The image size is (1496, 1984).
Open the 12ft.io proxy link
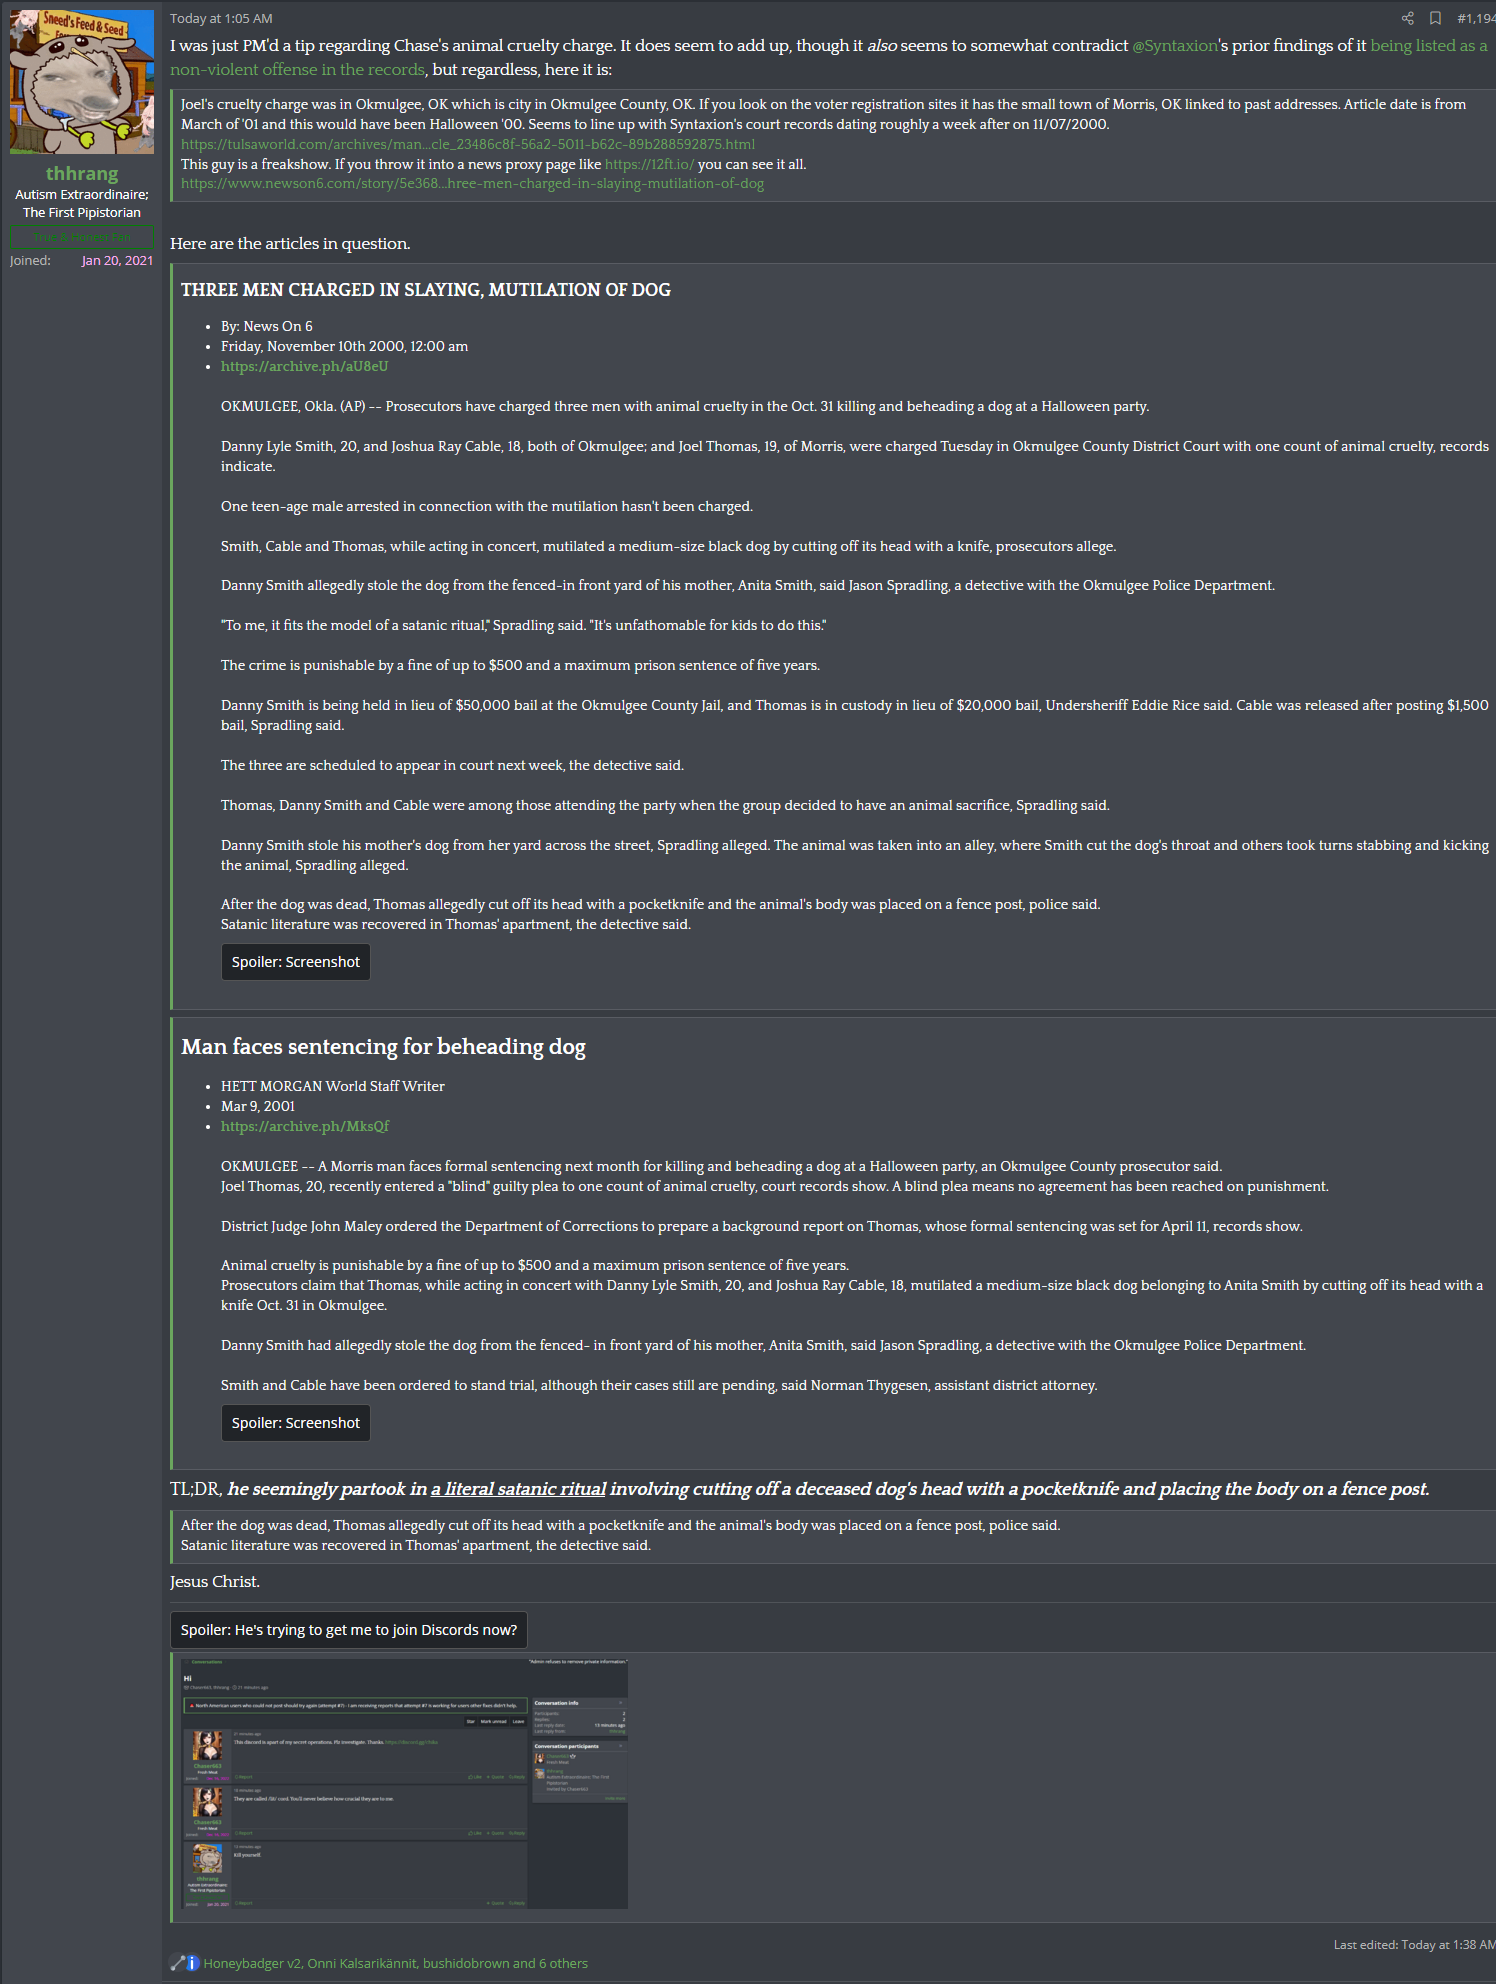pyautogui.click(x=649, y=164)
